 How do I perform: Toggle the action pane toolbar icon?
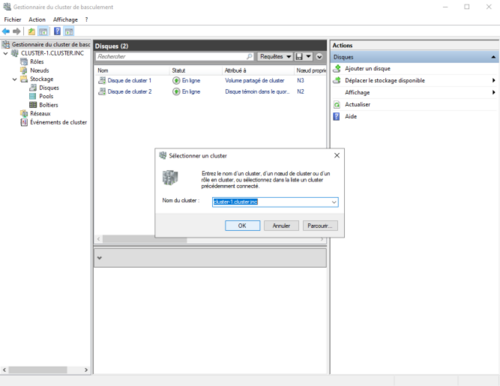[69, 31]
